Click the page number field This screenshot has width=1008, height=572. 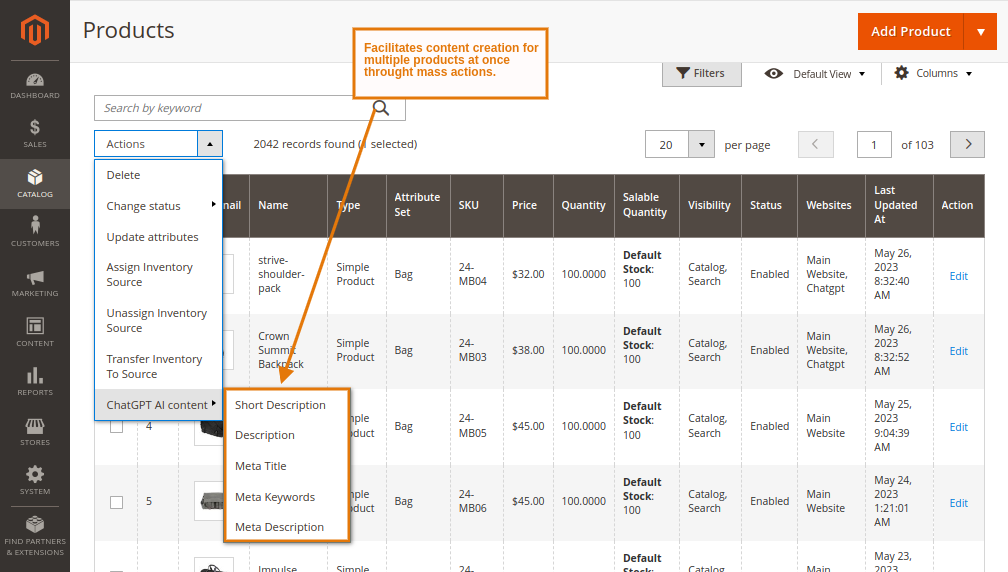point(874,145)
